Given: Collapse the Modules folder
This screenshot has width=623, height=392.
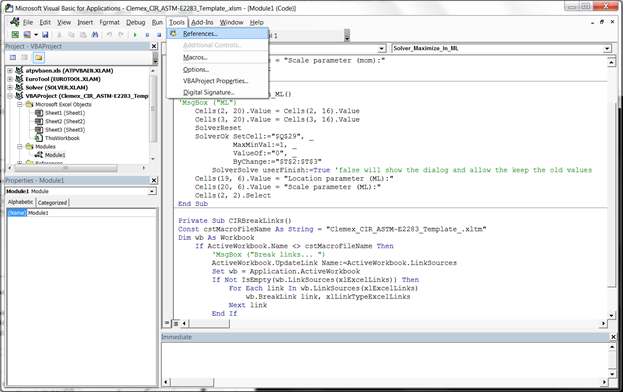Looking at the screenshot, I should [19, 147].
